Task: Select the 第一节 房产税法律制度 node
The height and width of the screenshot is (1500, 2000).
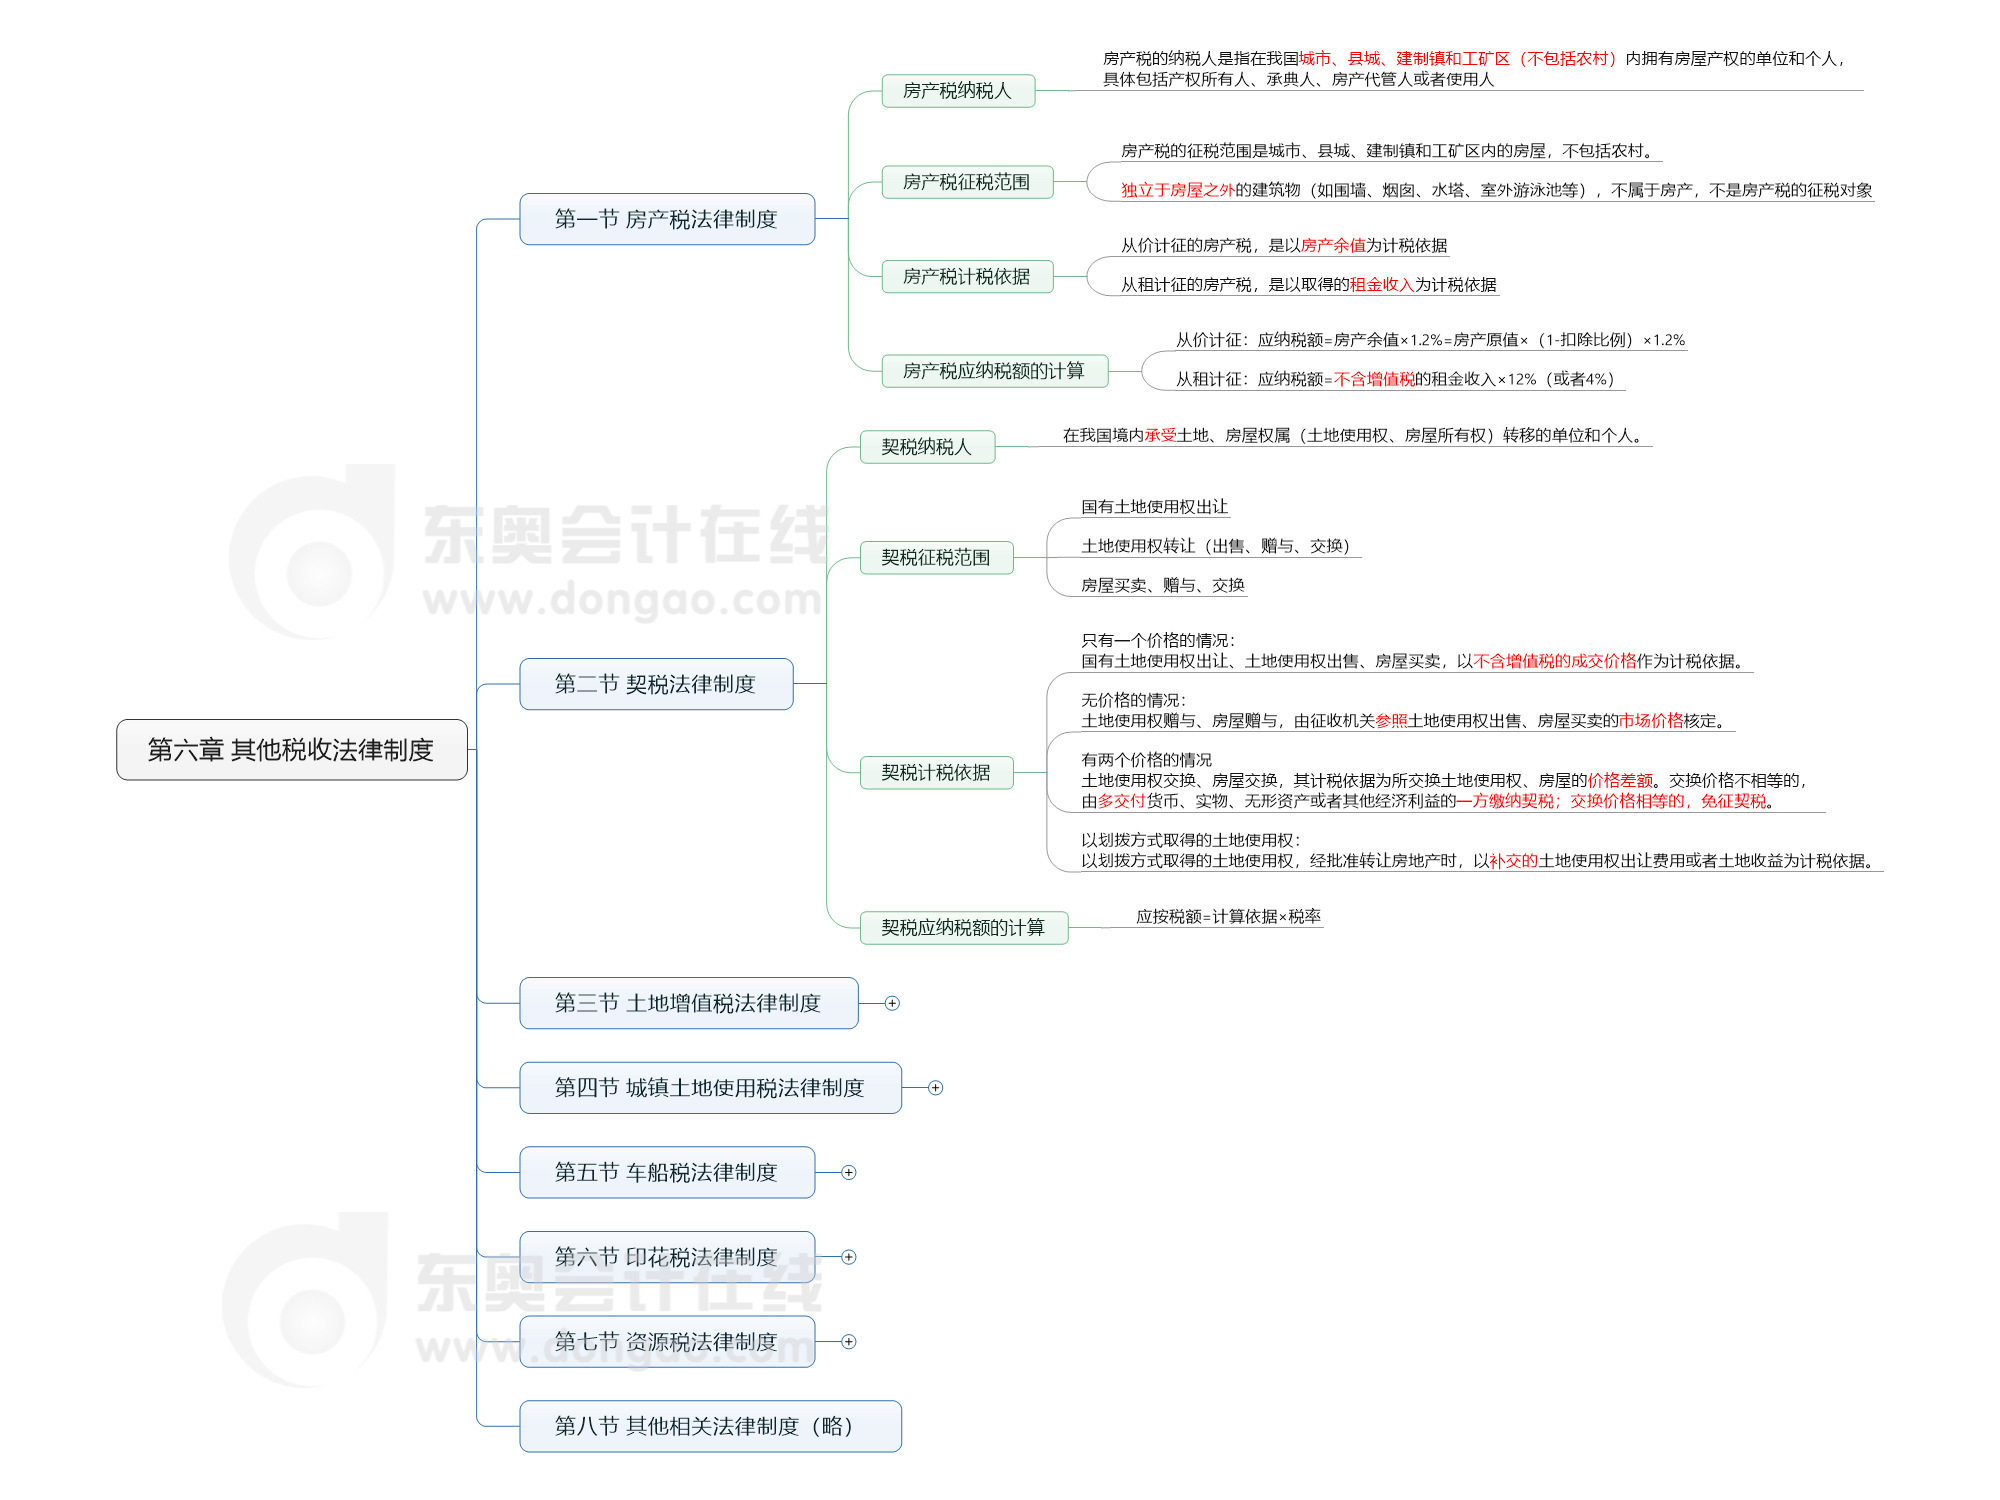Action: coord(666,219)
